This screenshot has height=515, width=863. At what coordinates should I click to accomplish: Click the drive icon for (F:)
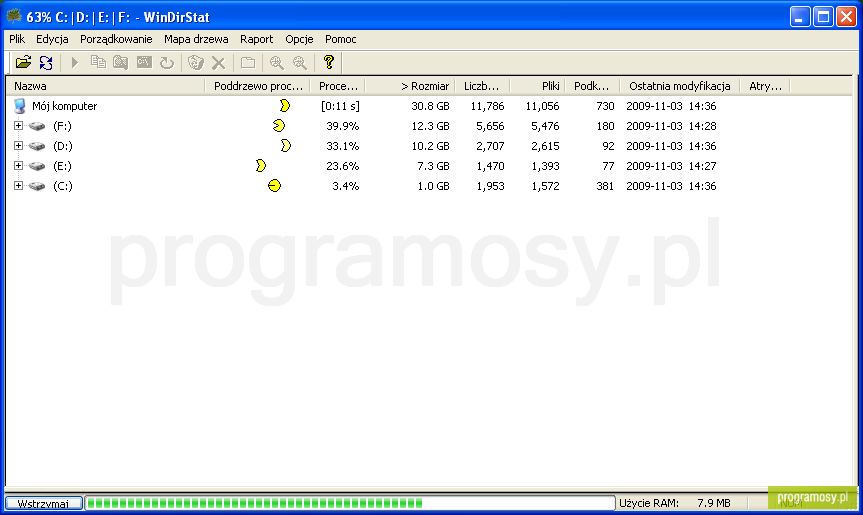[x=37, y=126]
